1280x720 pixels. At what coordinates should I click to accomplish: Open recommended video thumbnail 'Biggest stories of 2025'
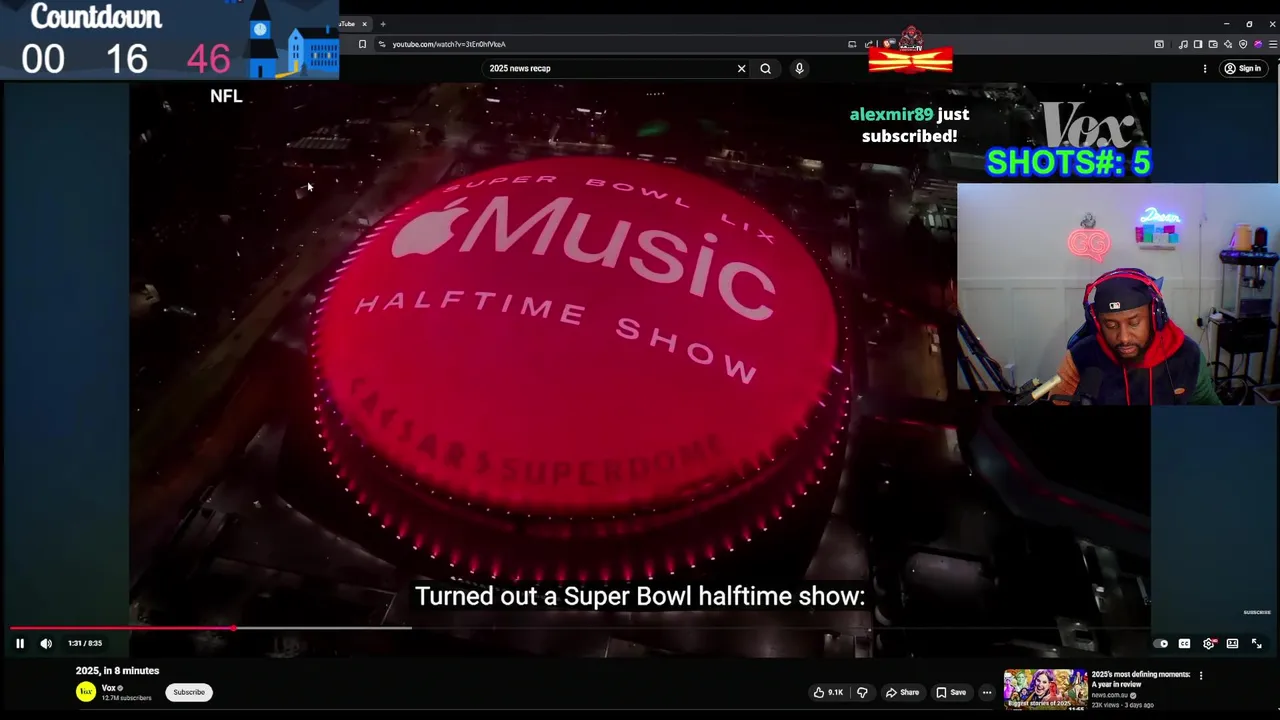1045,689
